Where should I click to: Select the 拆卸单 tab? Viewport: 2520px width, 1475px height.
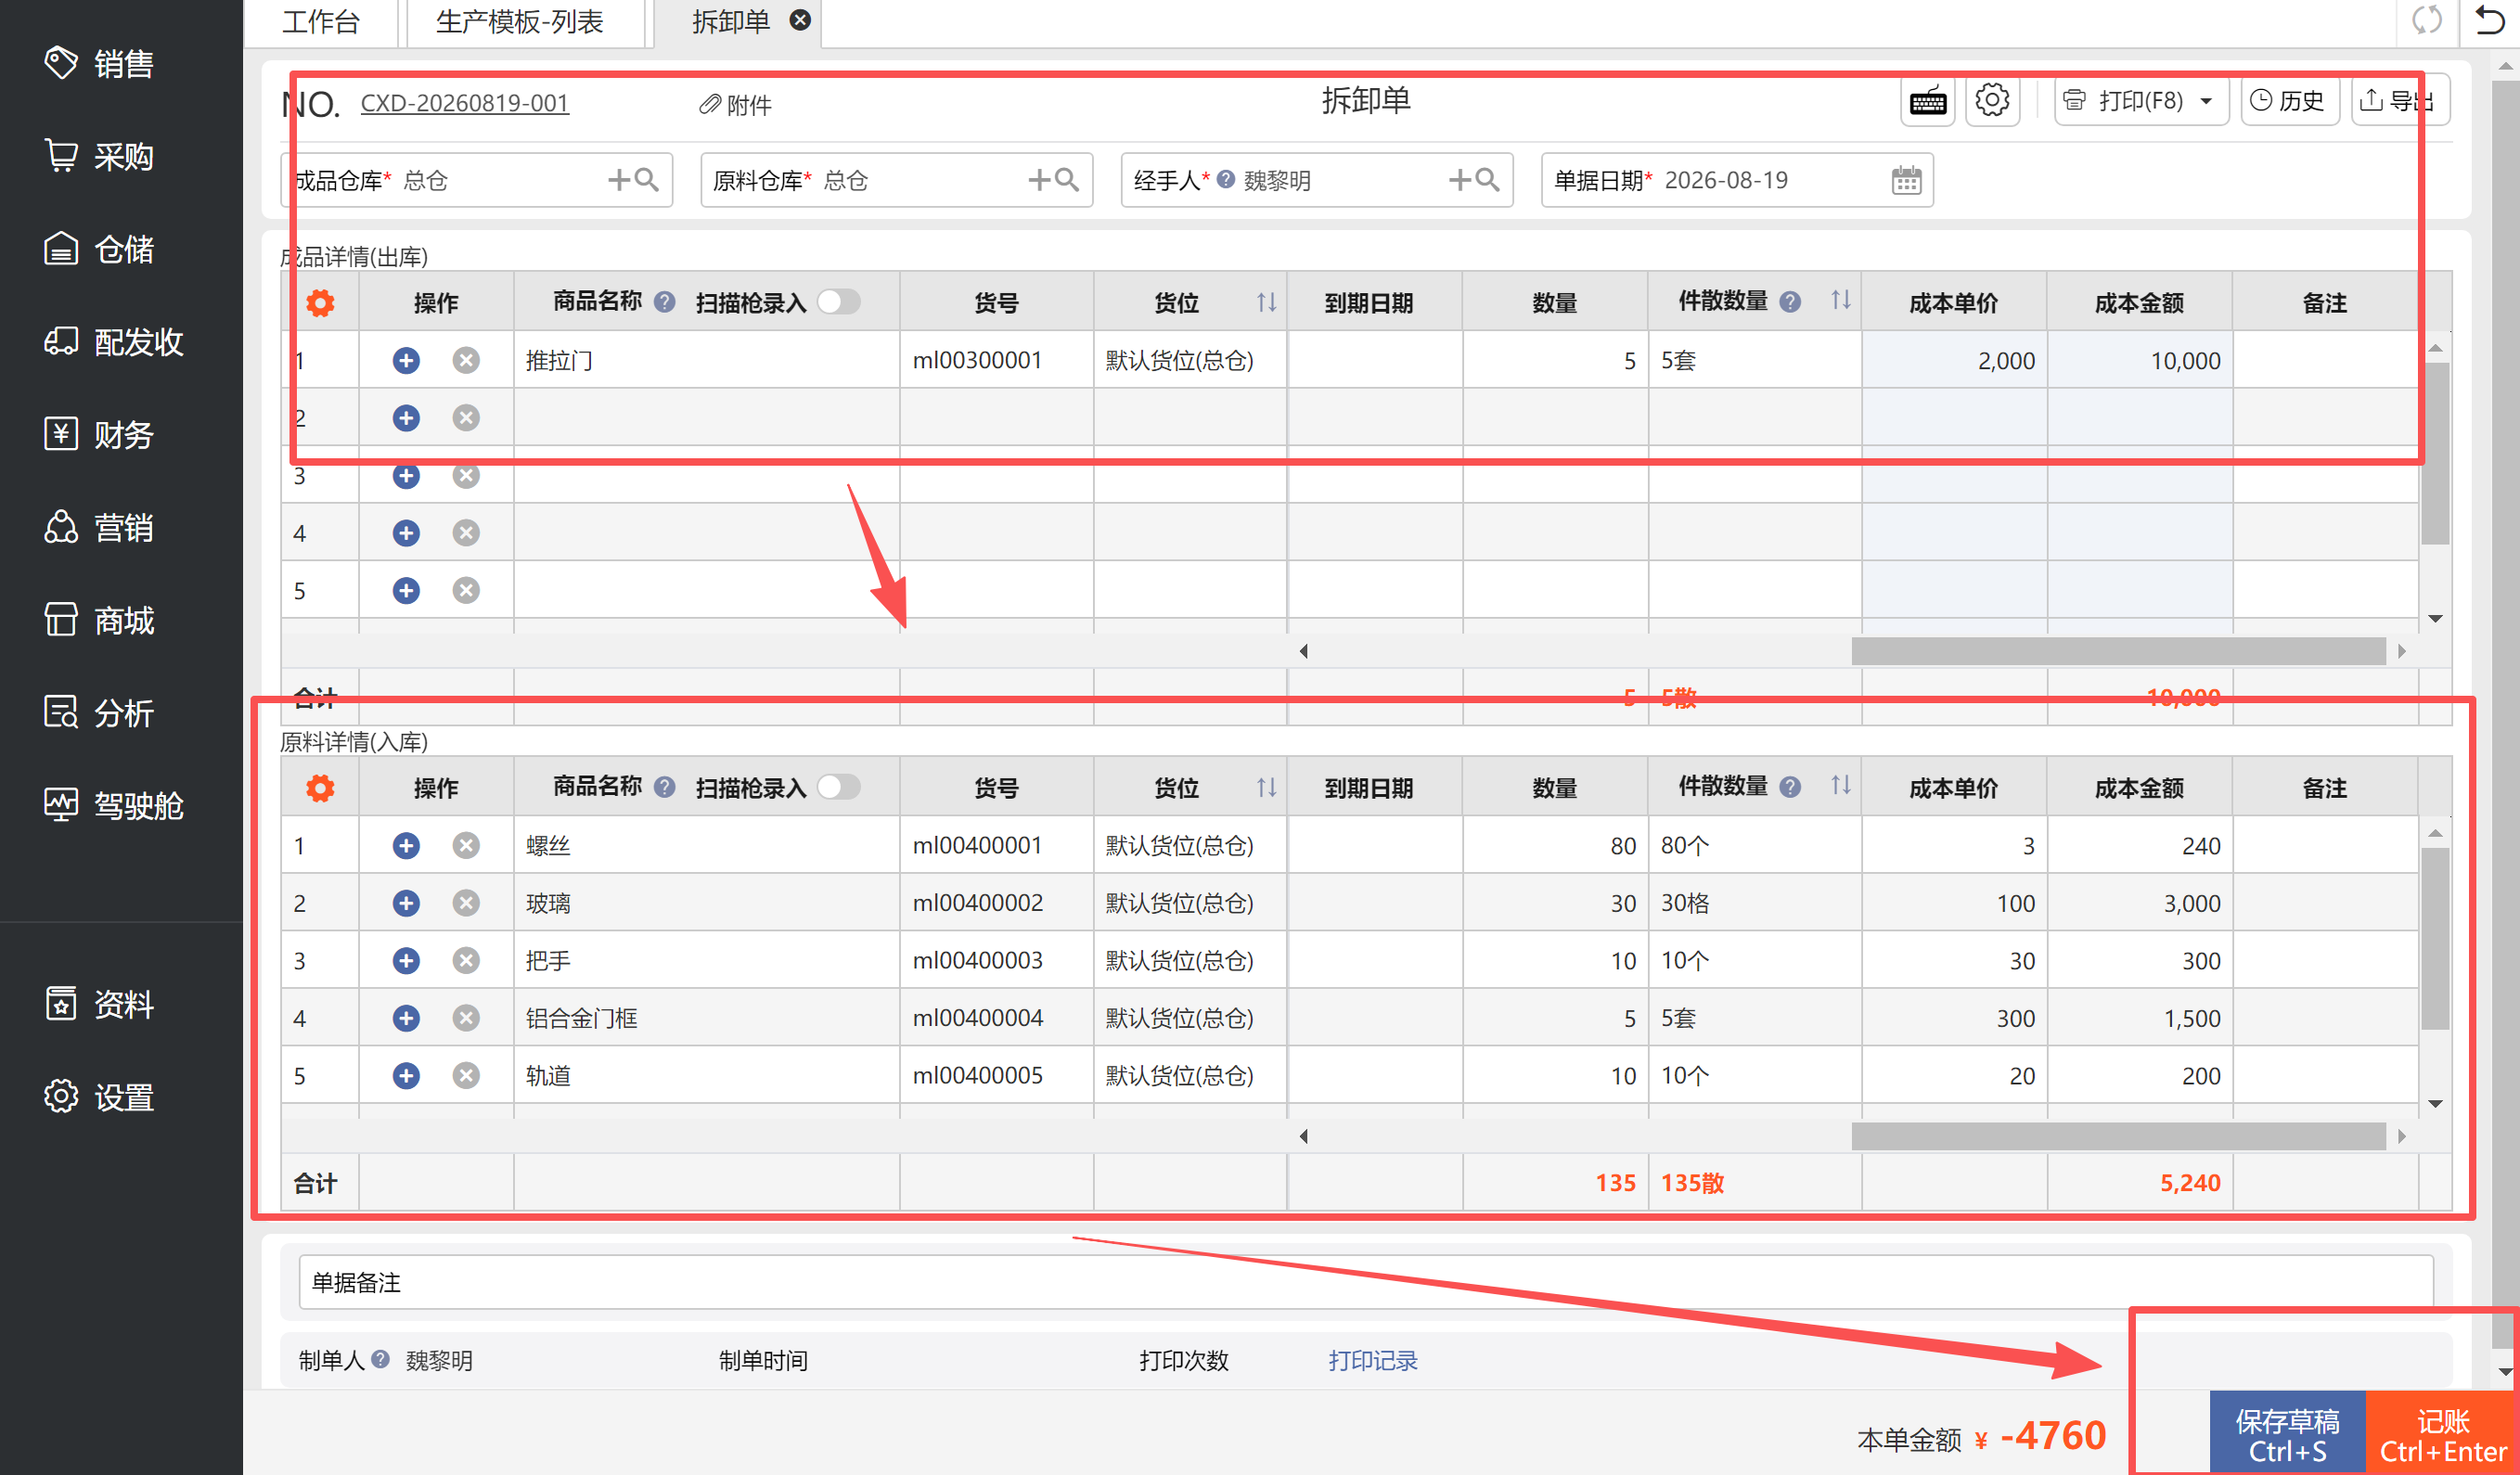(x=730, y=22)
